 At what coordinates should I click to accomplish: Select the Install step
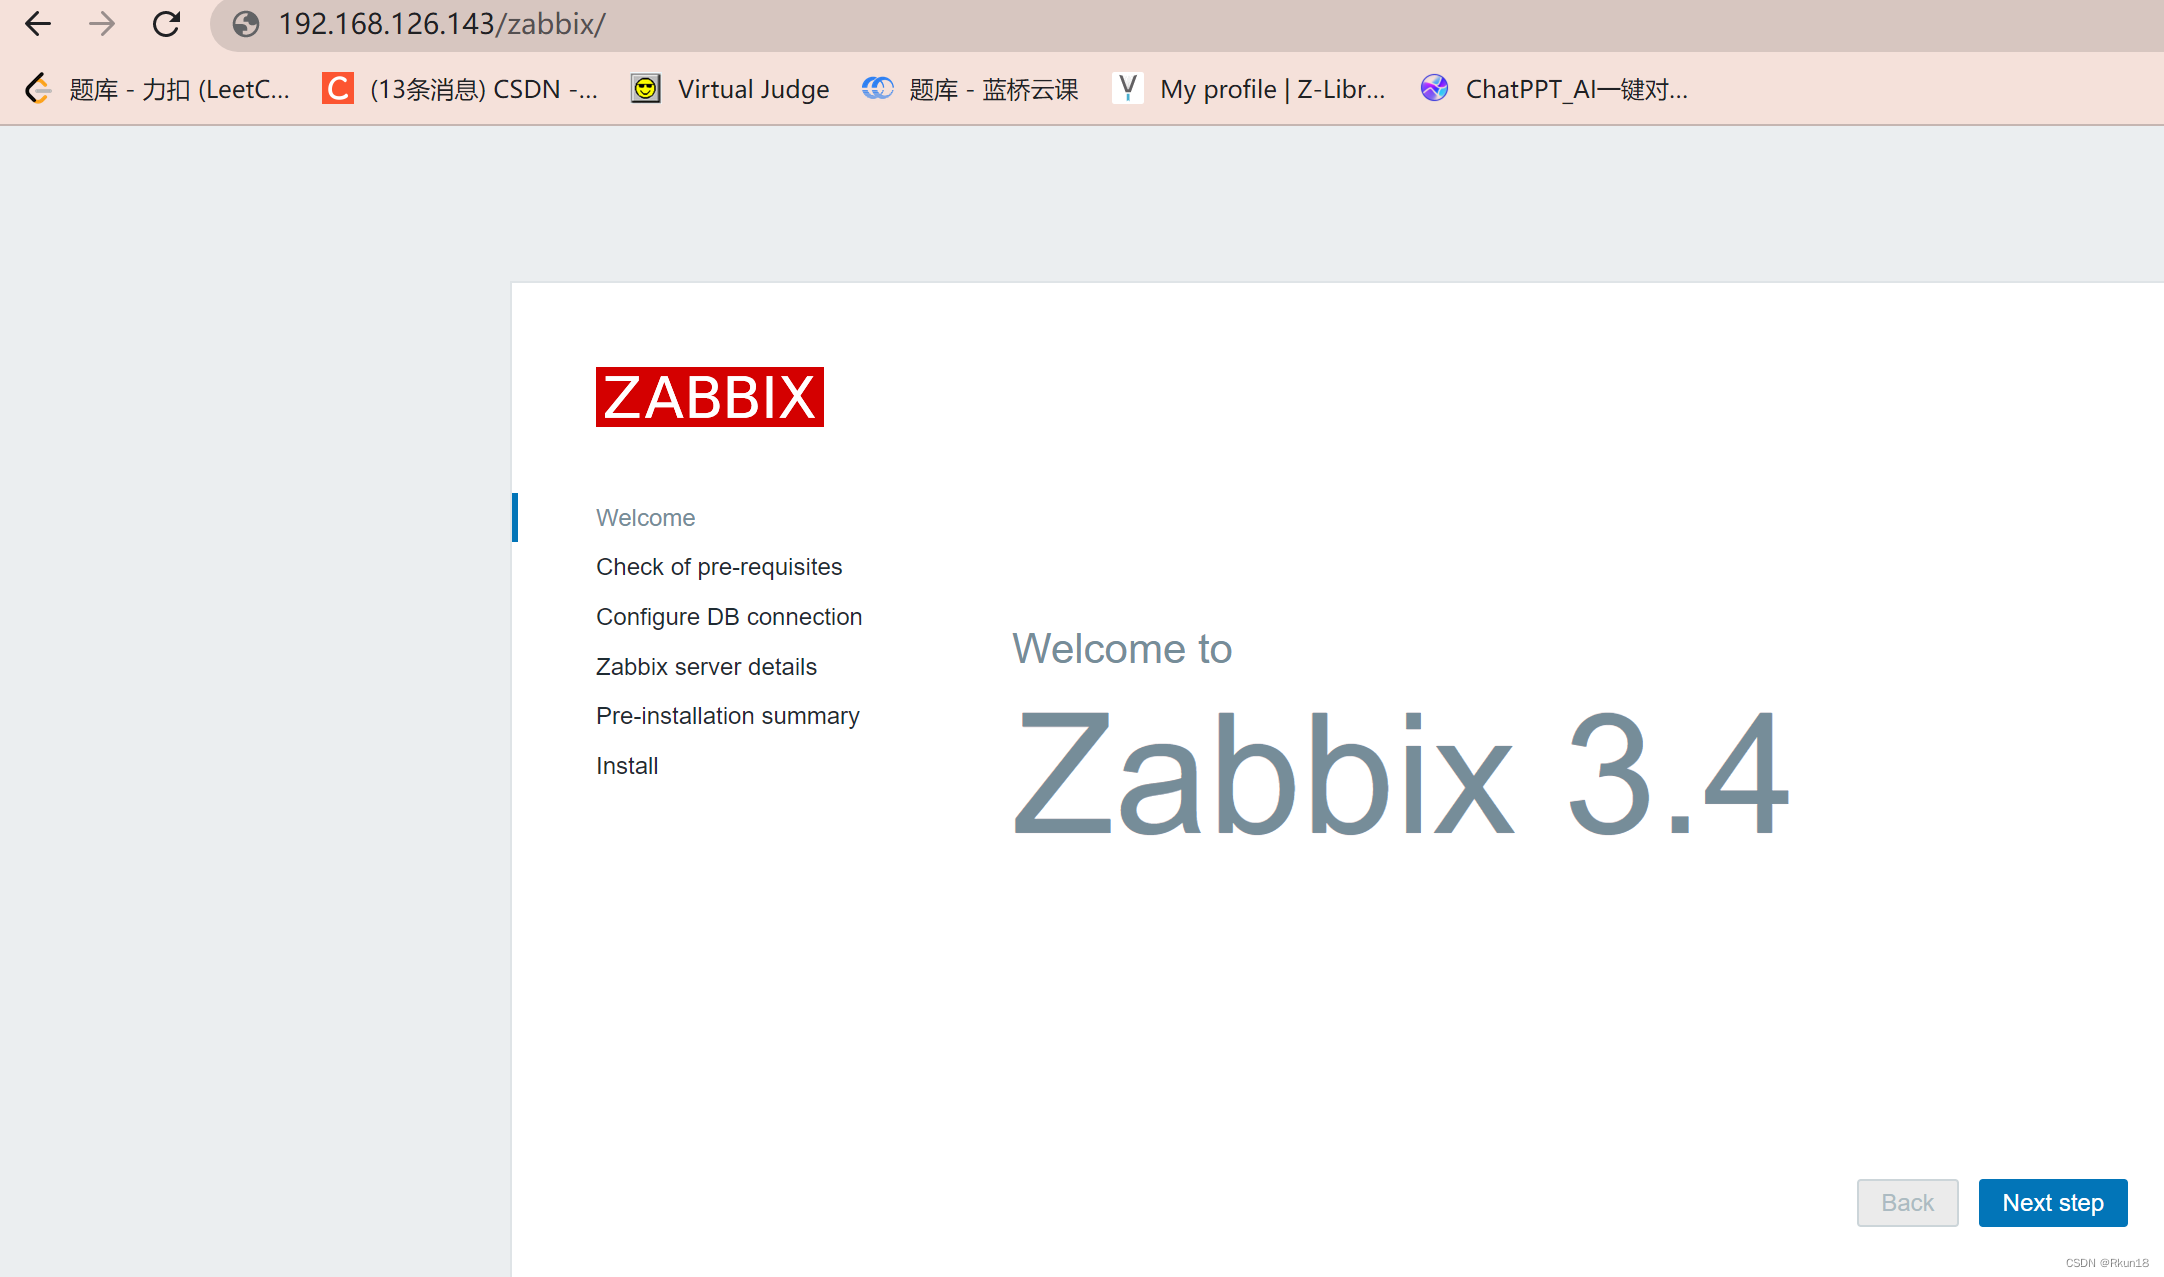tap(627, 766)
